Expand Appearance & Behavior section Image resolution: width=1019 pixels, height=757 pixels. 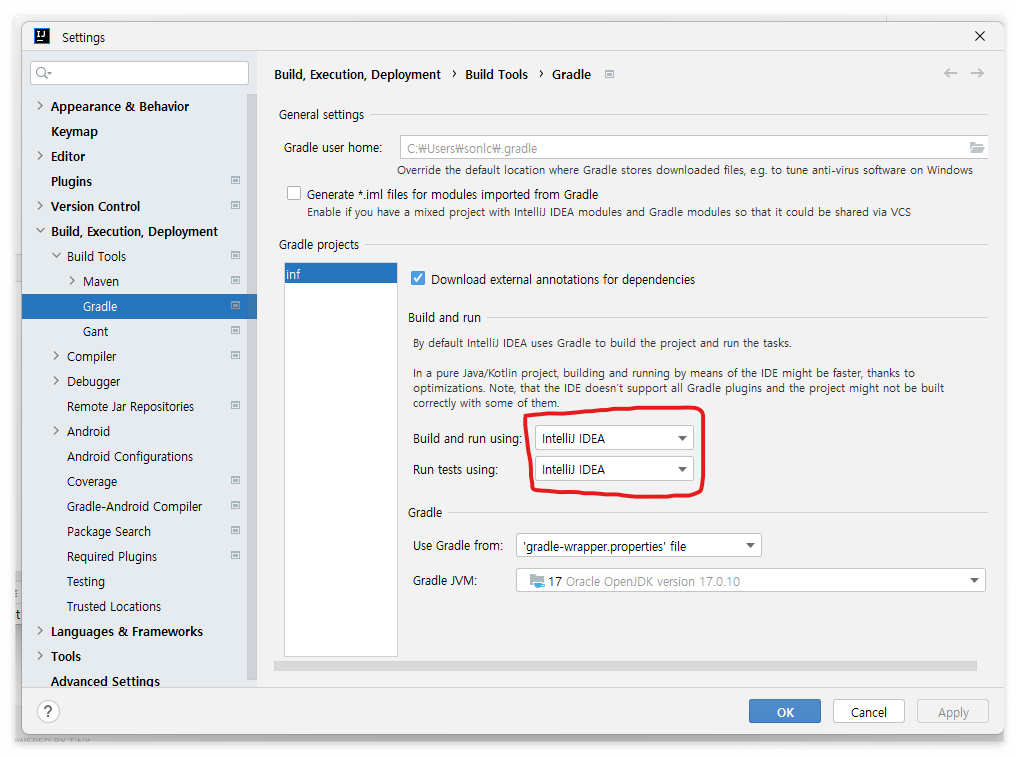tap(40, 105)
